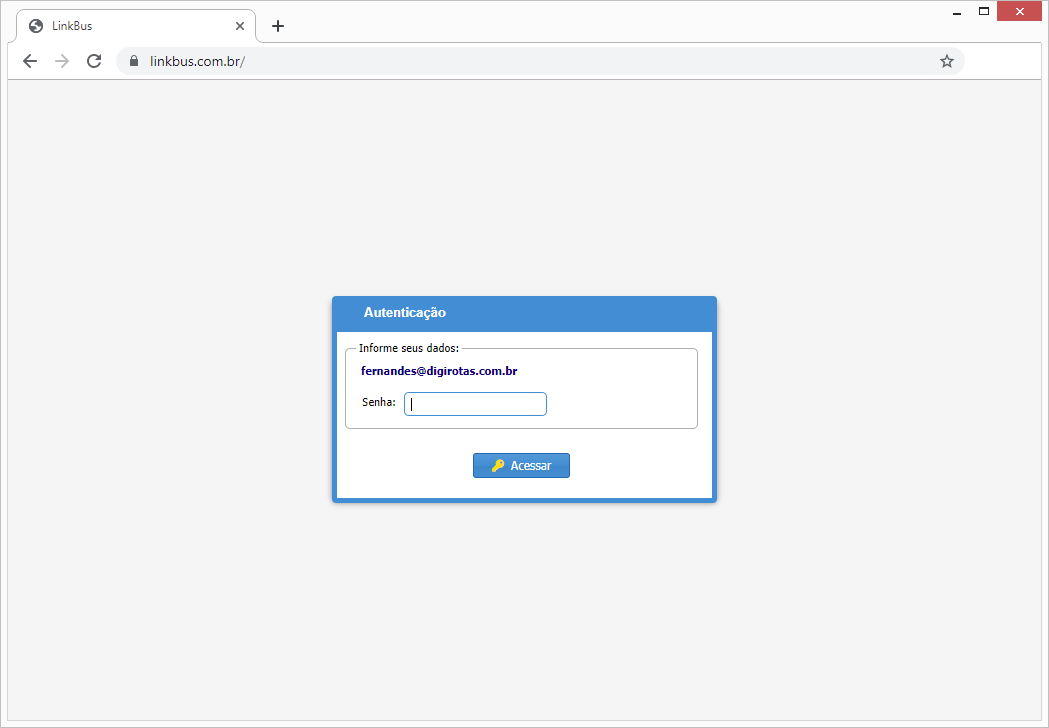This screenshot has height=728, width=1049.
Task: Click the globe favicon on the LinkBus tab
Action: [x=36, y=26]
